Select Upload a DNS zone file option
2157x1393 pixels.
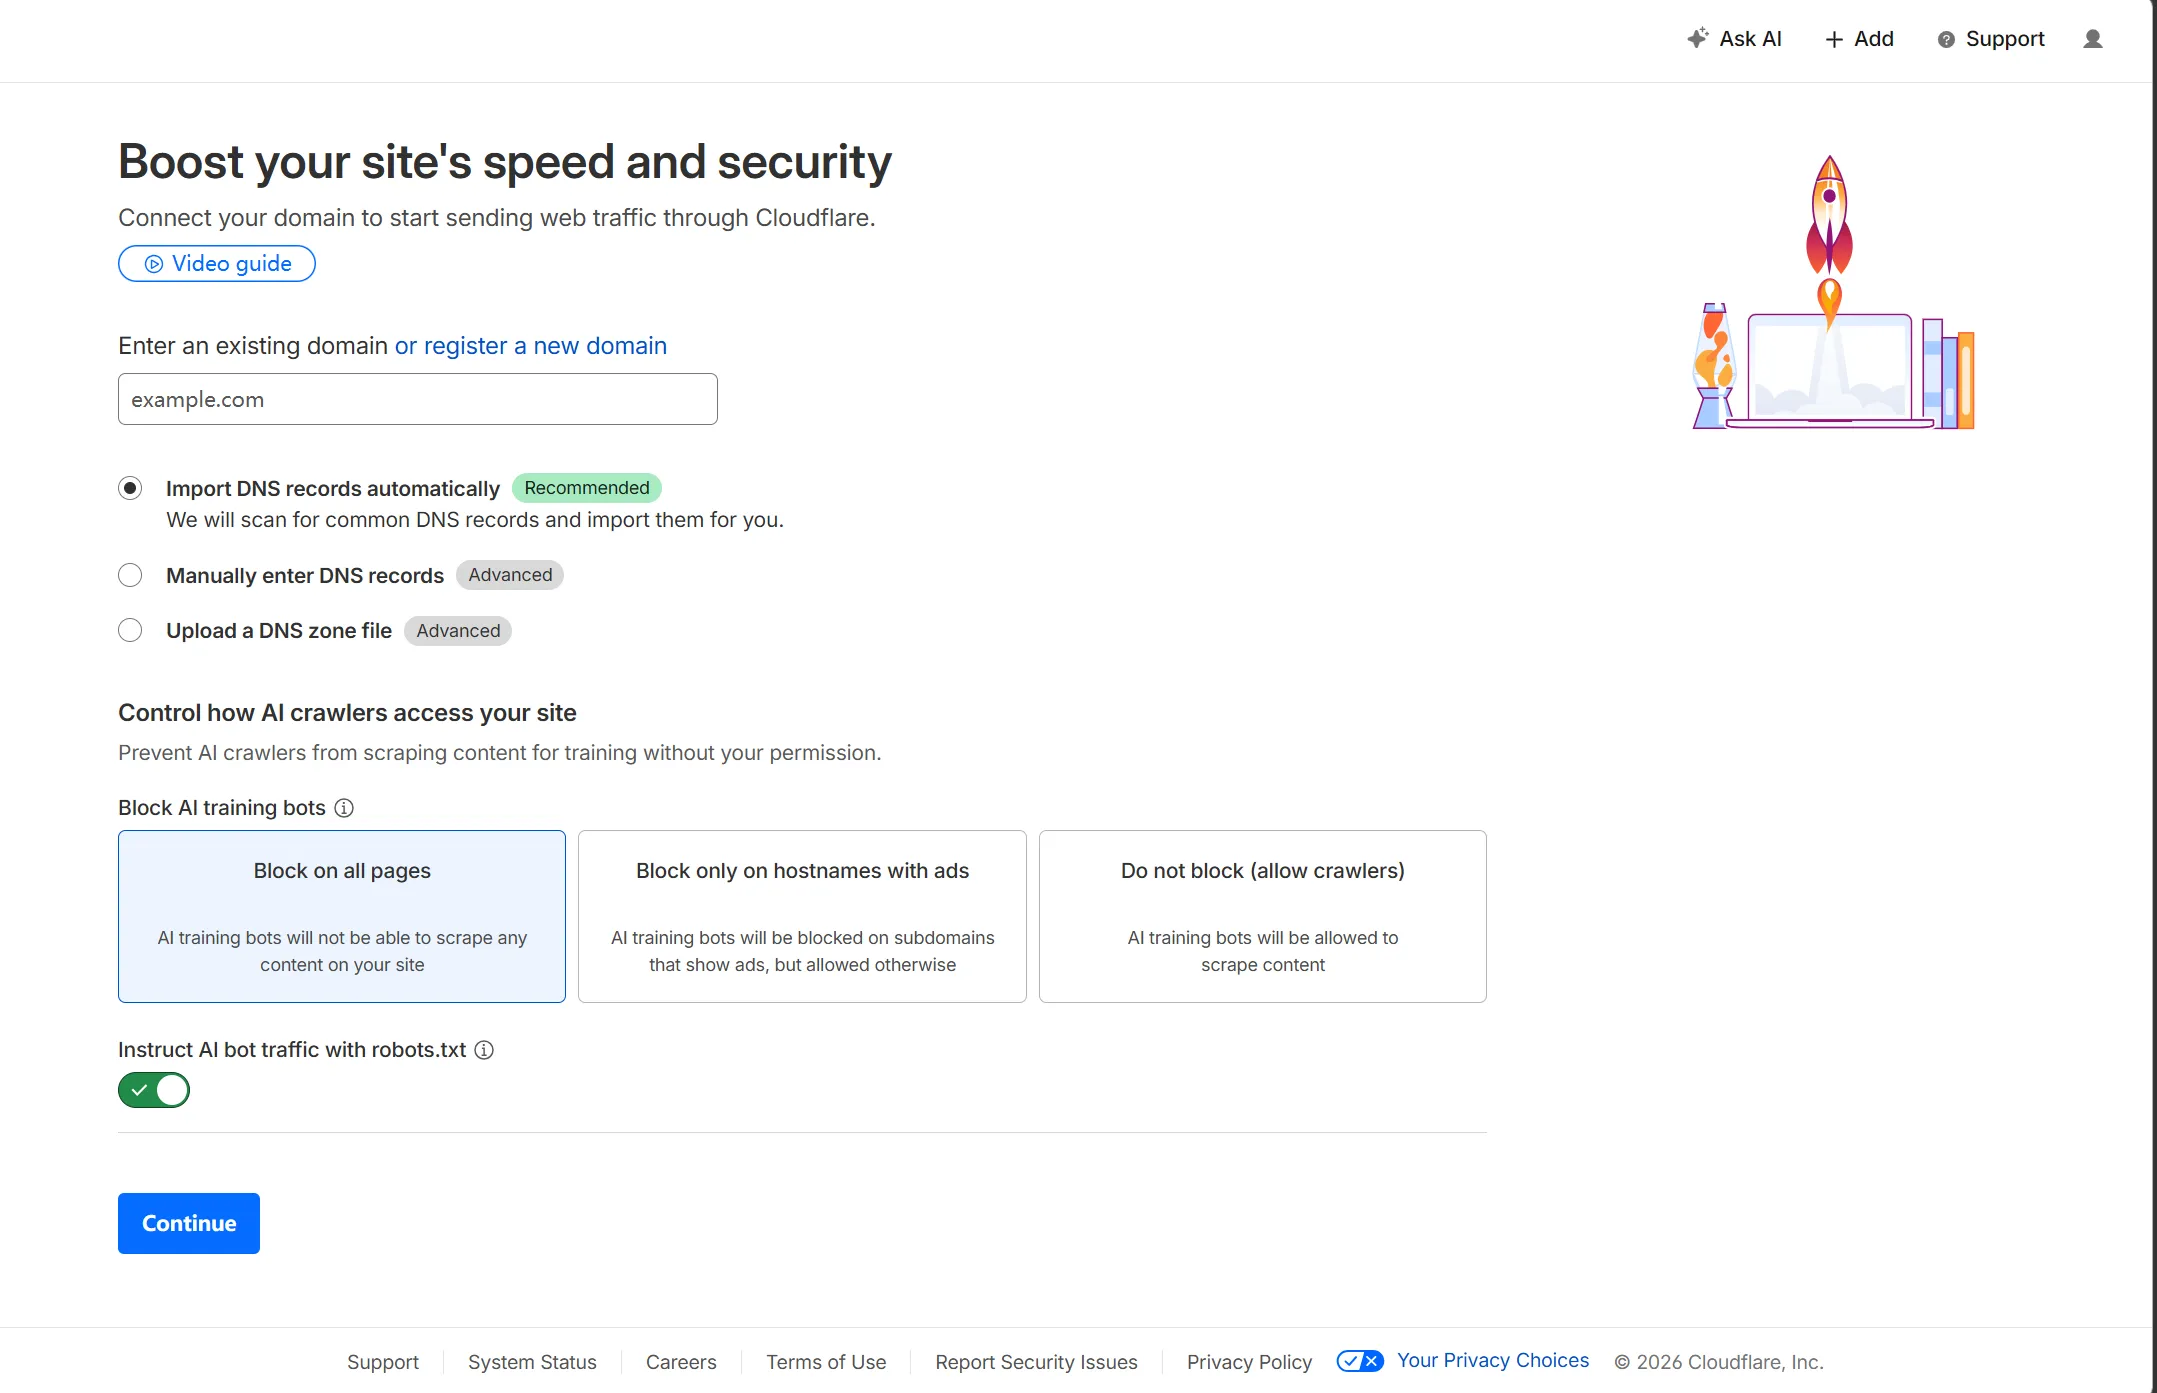click(130, 630)
